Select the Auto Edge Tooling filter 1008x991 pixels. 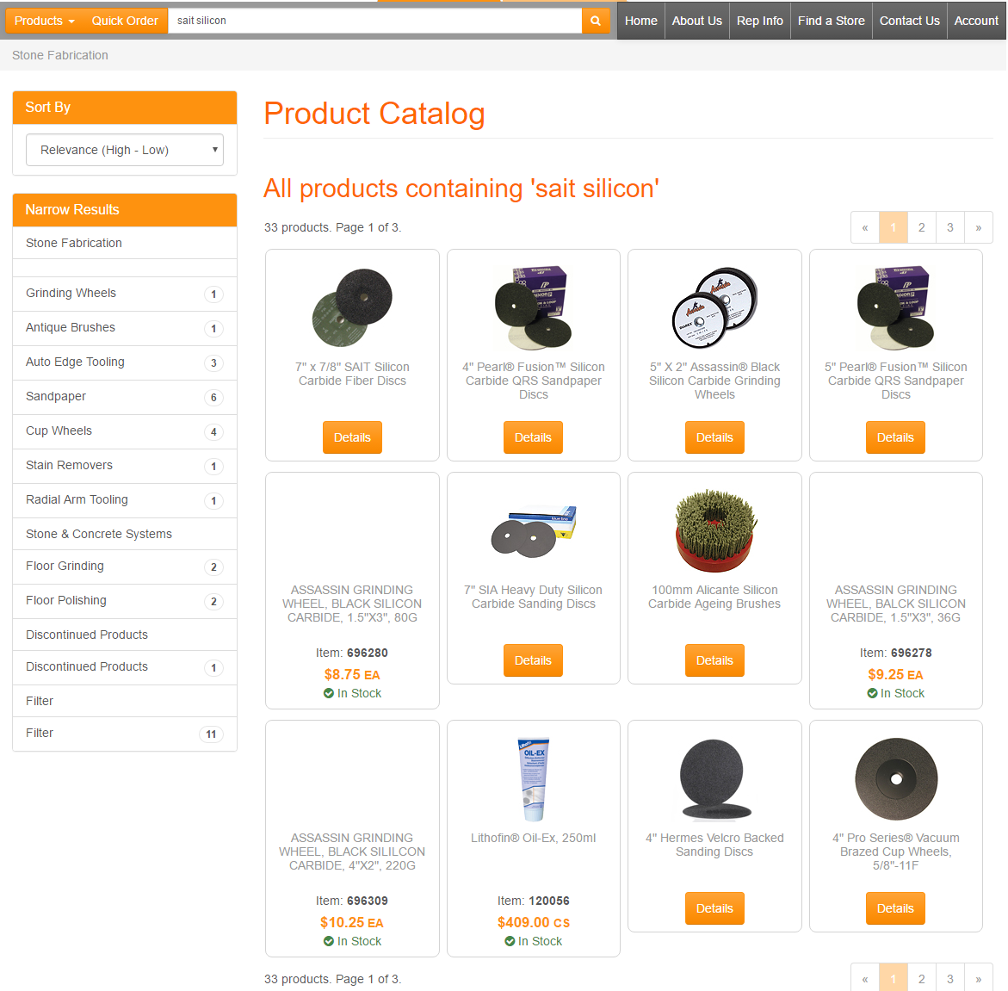[125, 362]
